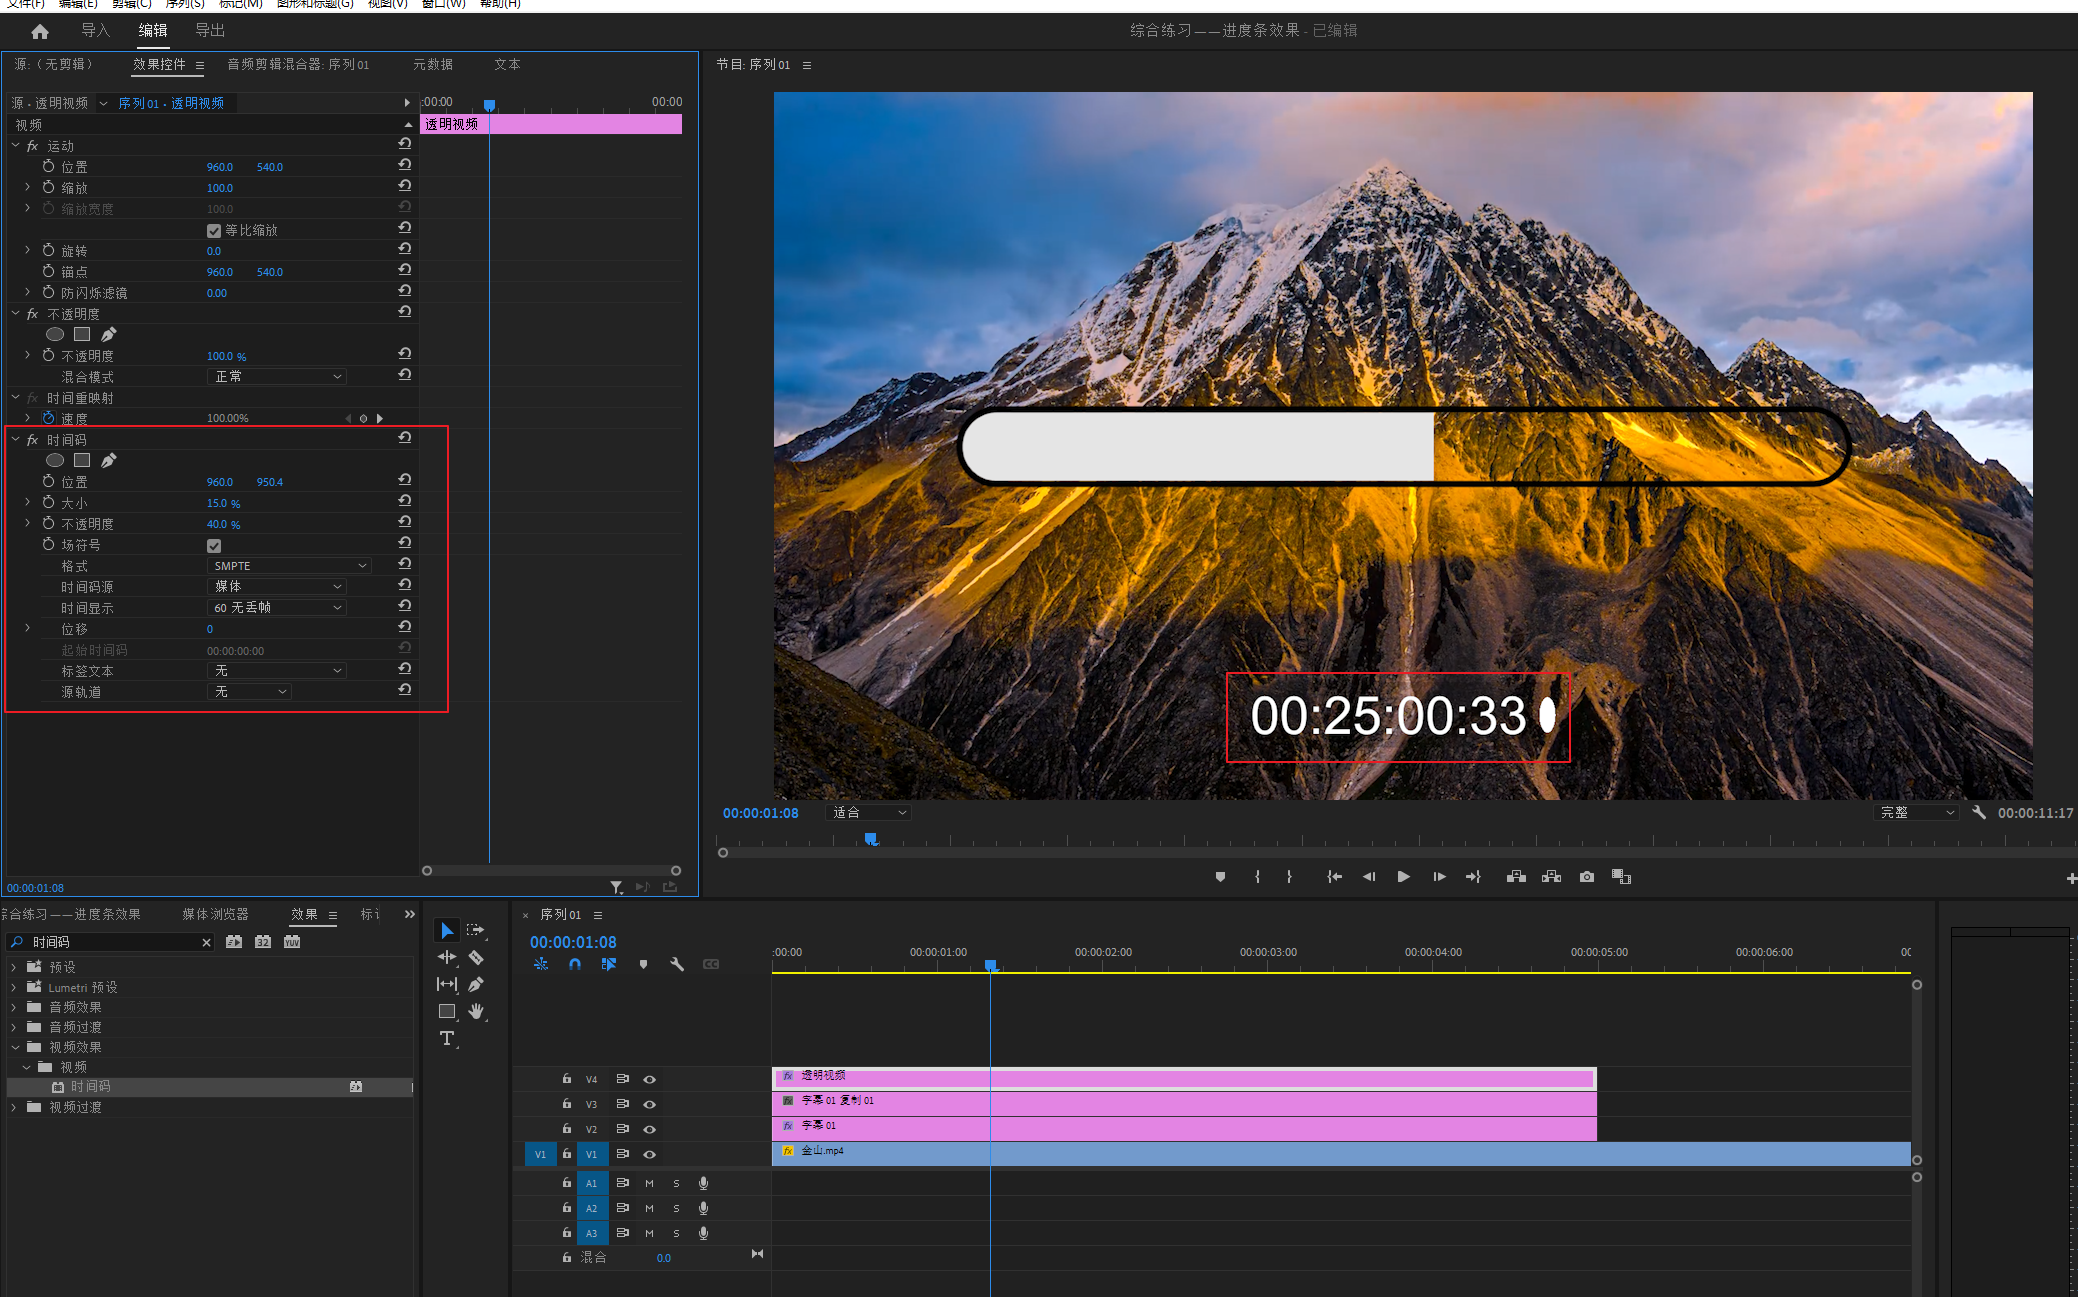Open the 混合模式 dropdown
The height and width of the screenshot is (1297, 2078).
[x=277, y=376]
